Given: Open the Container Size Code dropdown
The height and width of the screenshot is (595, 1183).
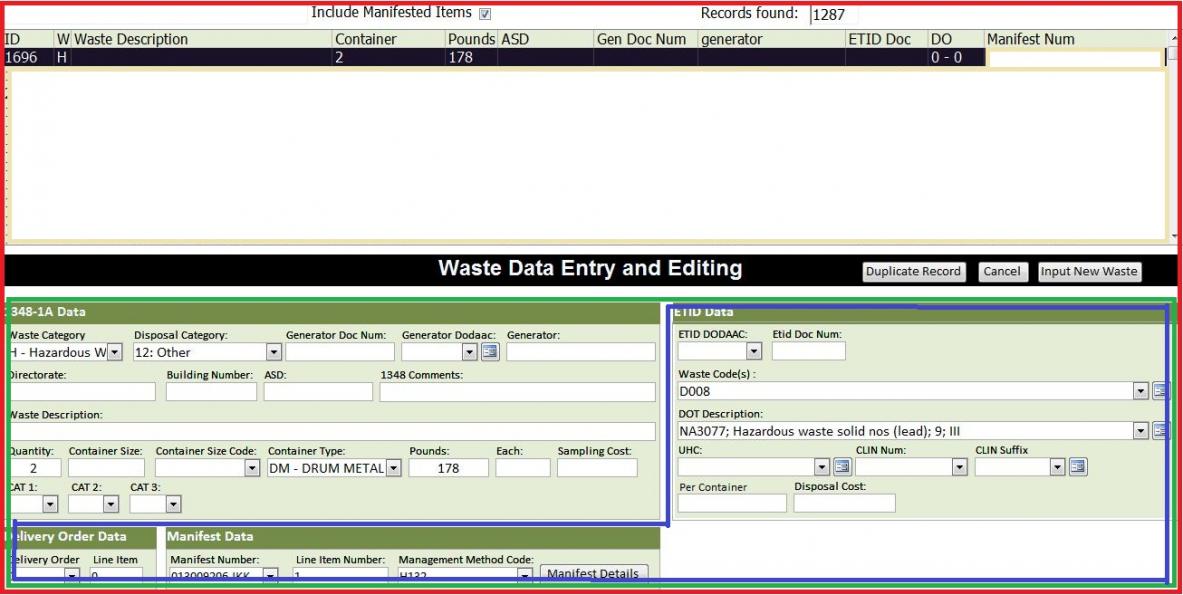Looking at the screenshot, I should pos(252,468).
